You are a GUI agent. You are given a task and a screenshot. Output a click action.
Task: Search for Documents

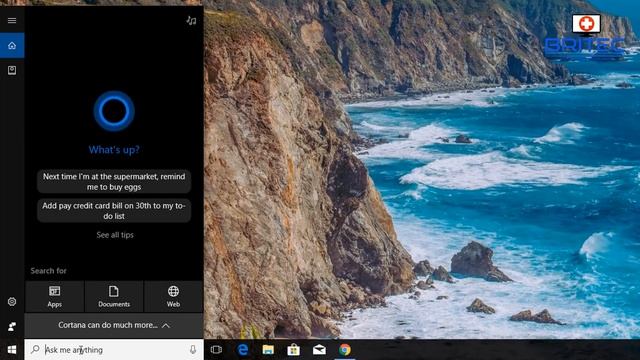coord(114,297)
